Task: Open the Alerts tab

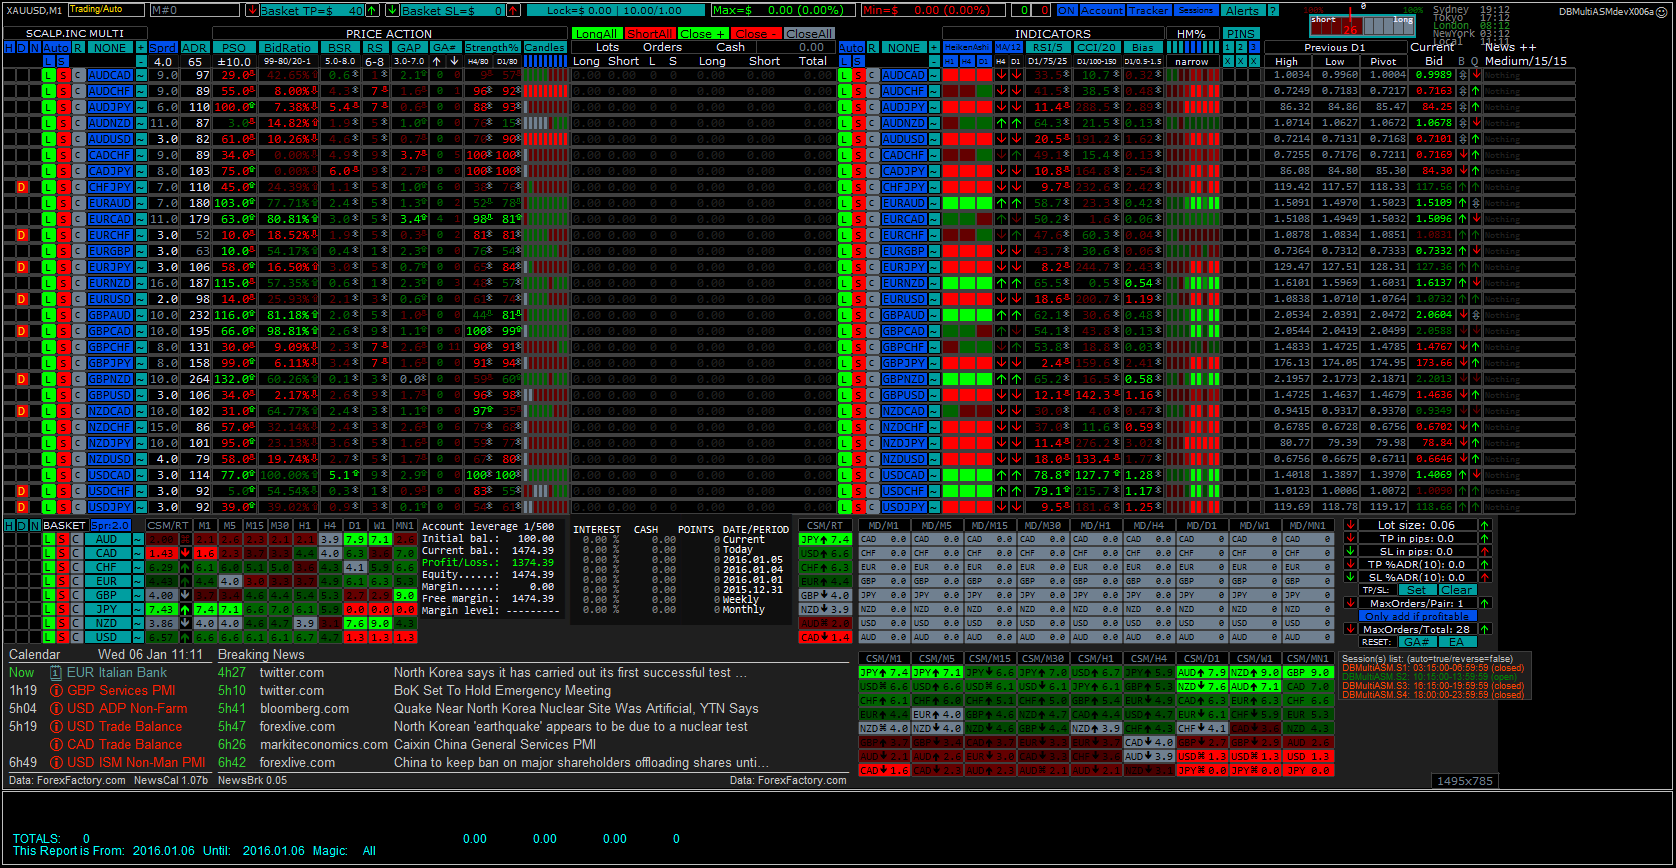Action: (x=1242, y=10)
